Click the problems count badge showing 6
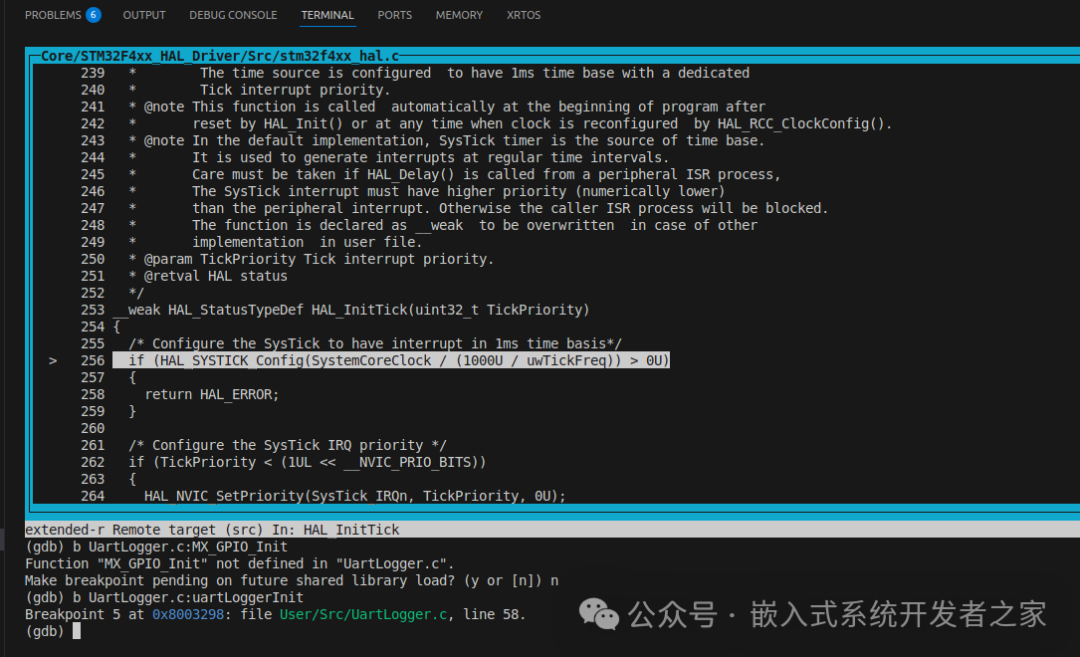 [x=93, y=14]
